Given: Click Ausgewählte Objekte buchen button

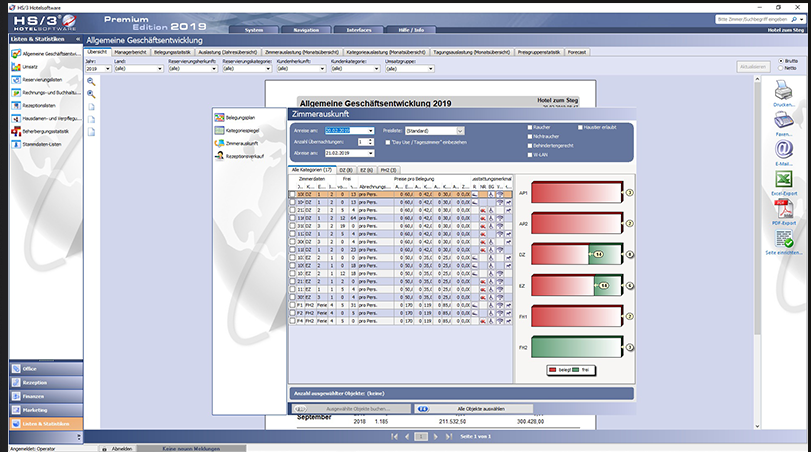Looking at the screenshot, I should tap(351, 409).
